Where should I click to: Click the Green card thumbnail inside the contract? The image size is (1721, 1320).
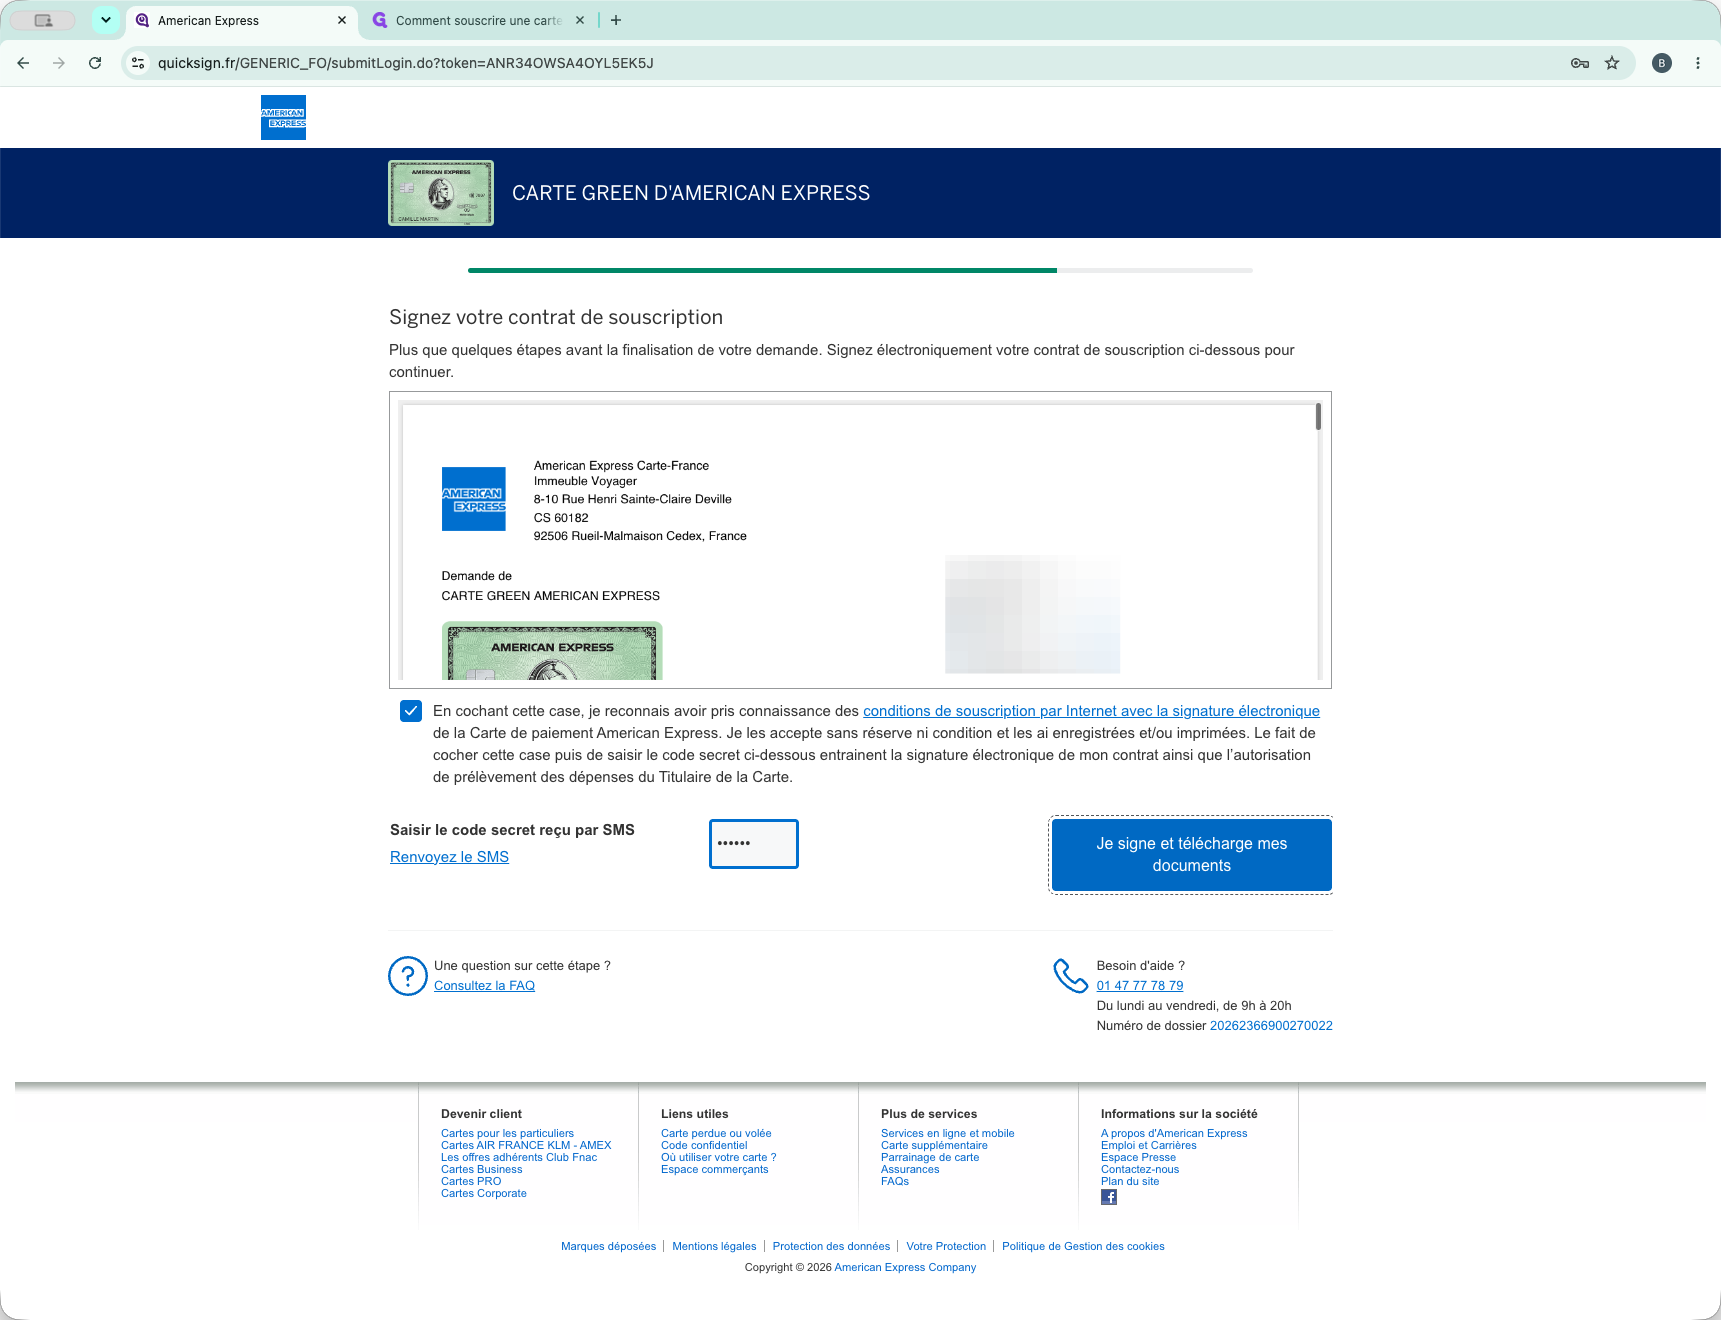552,651
